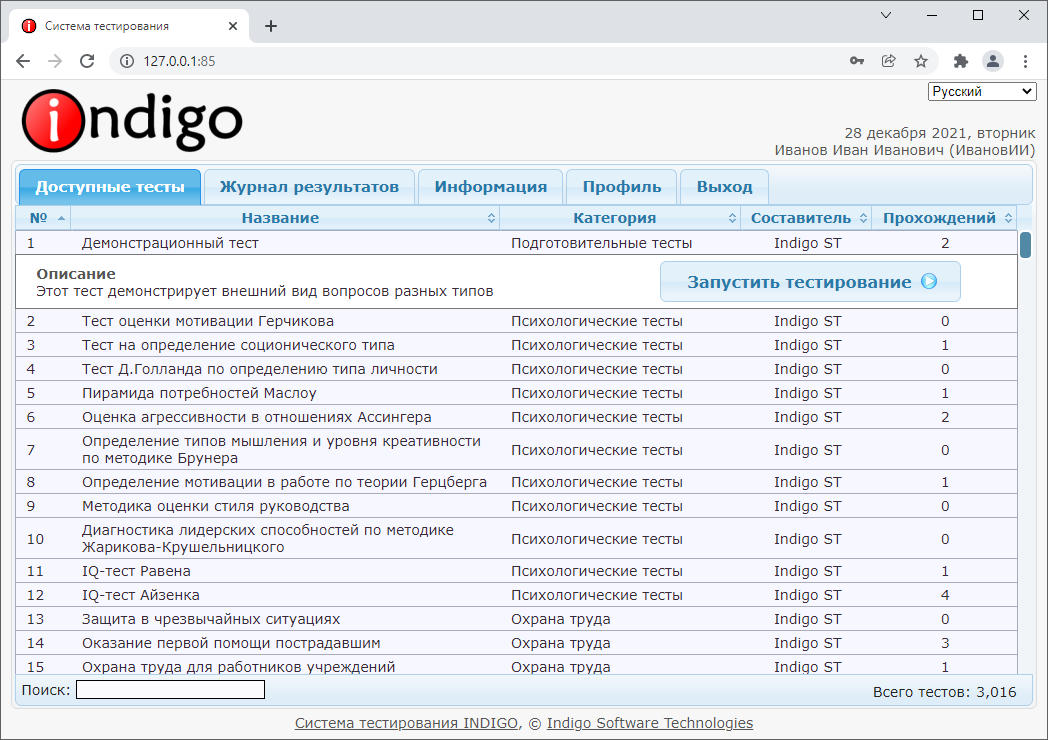This screenshot has width=1048, height=740.
Task: Start the test with Запустить тестирование
Action: [x=810, y=281]
